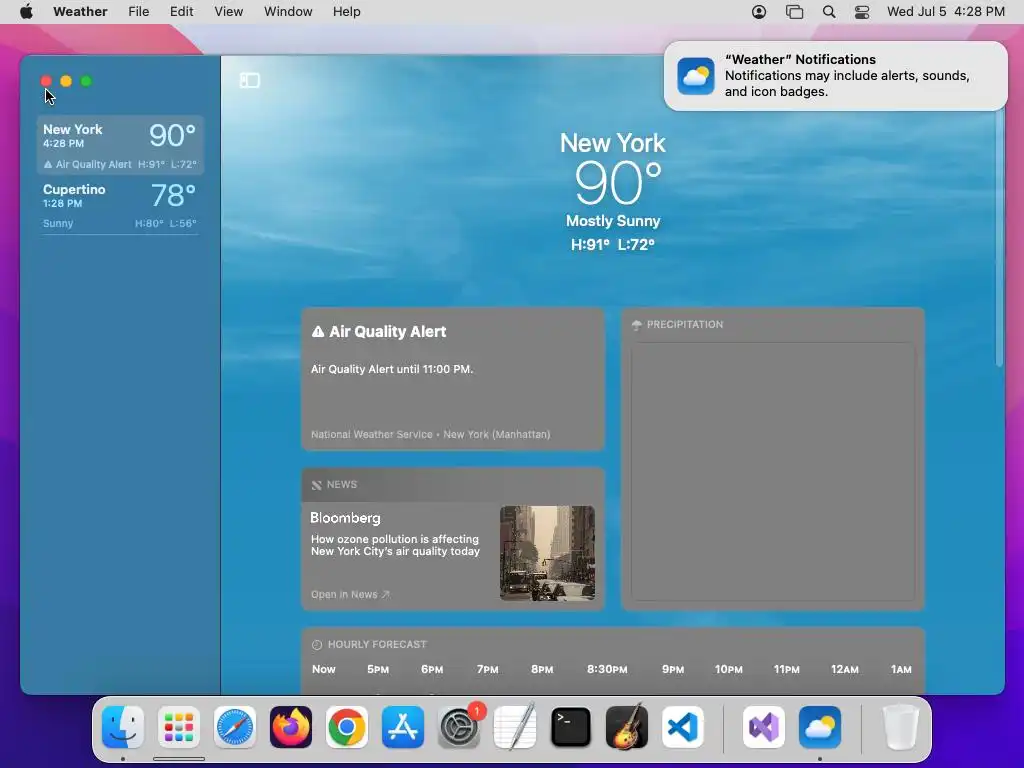Image resolution: width=1024 pixels, height=768 pixels.
Task: Click the Hourly Forecast clock icon
Action: click(317, 645)
